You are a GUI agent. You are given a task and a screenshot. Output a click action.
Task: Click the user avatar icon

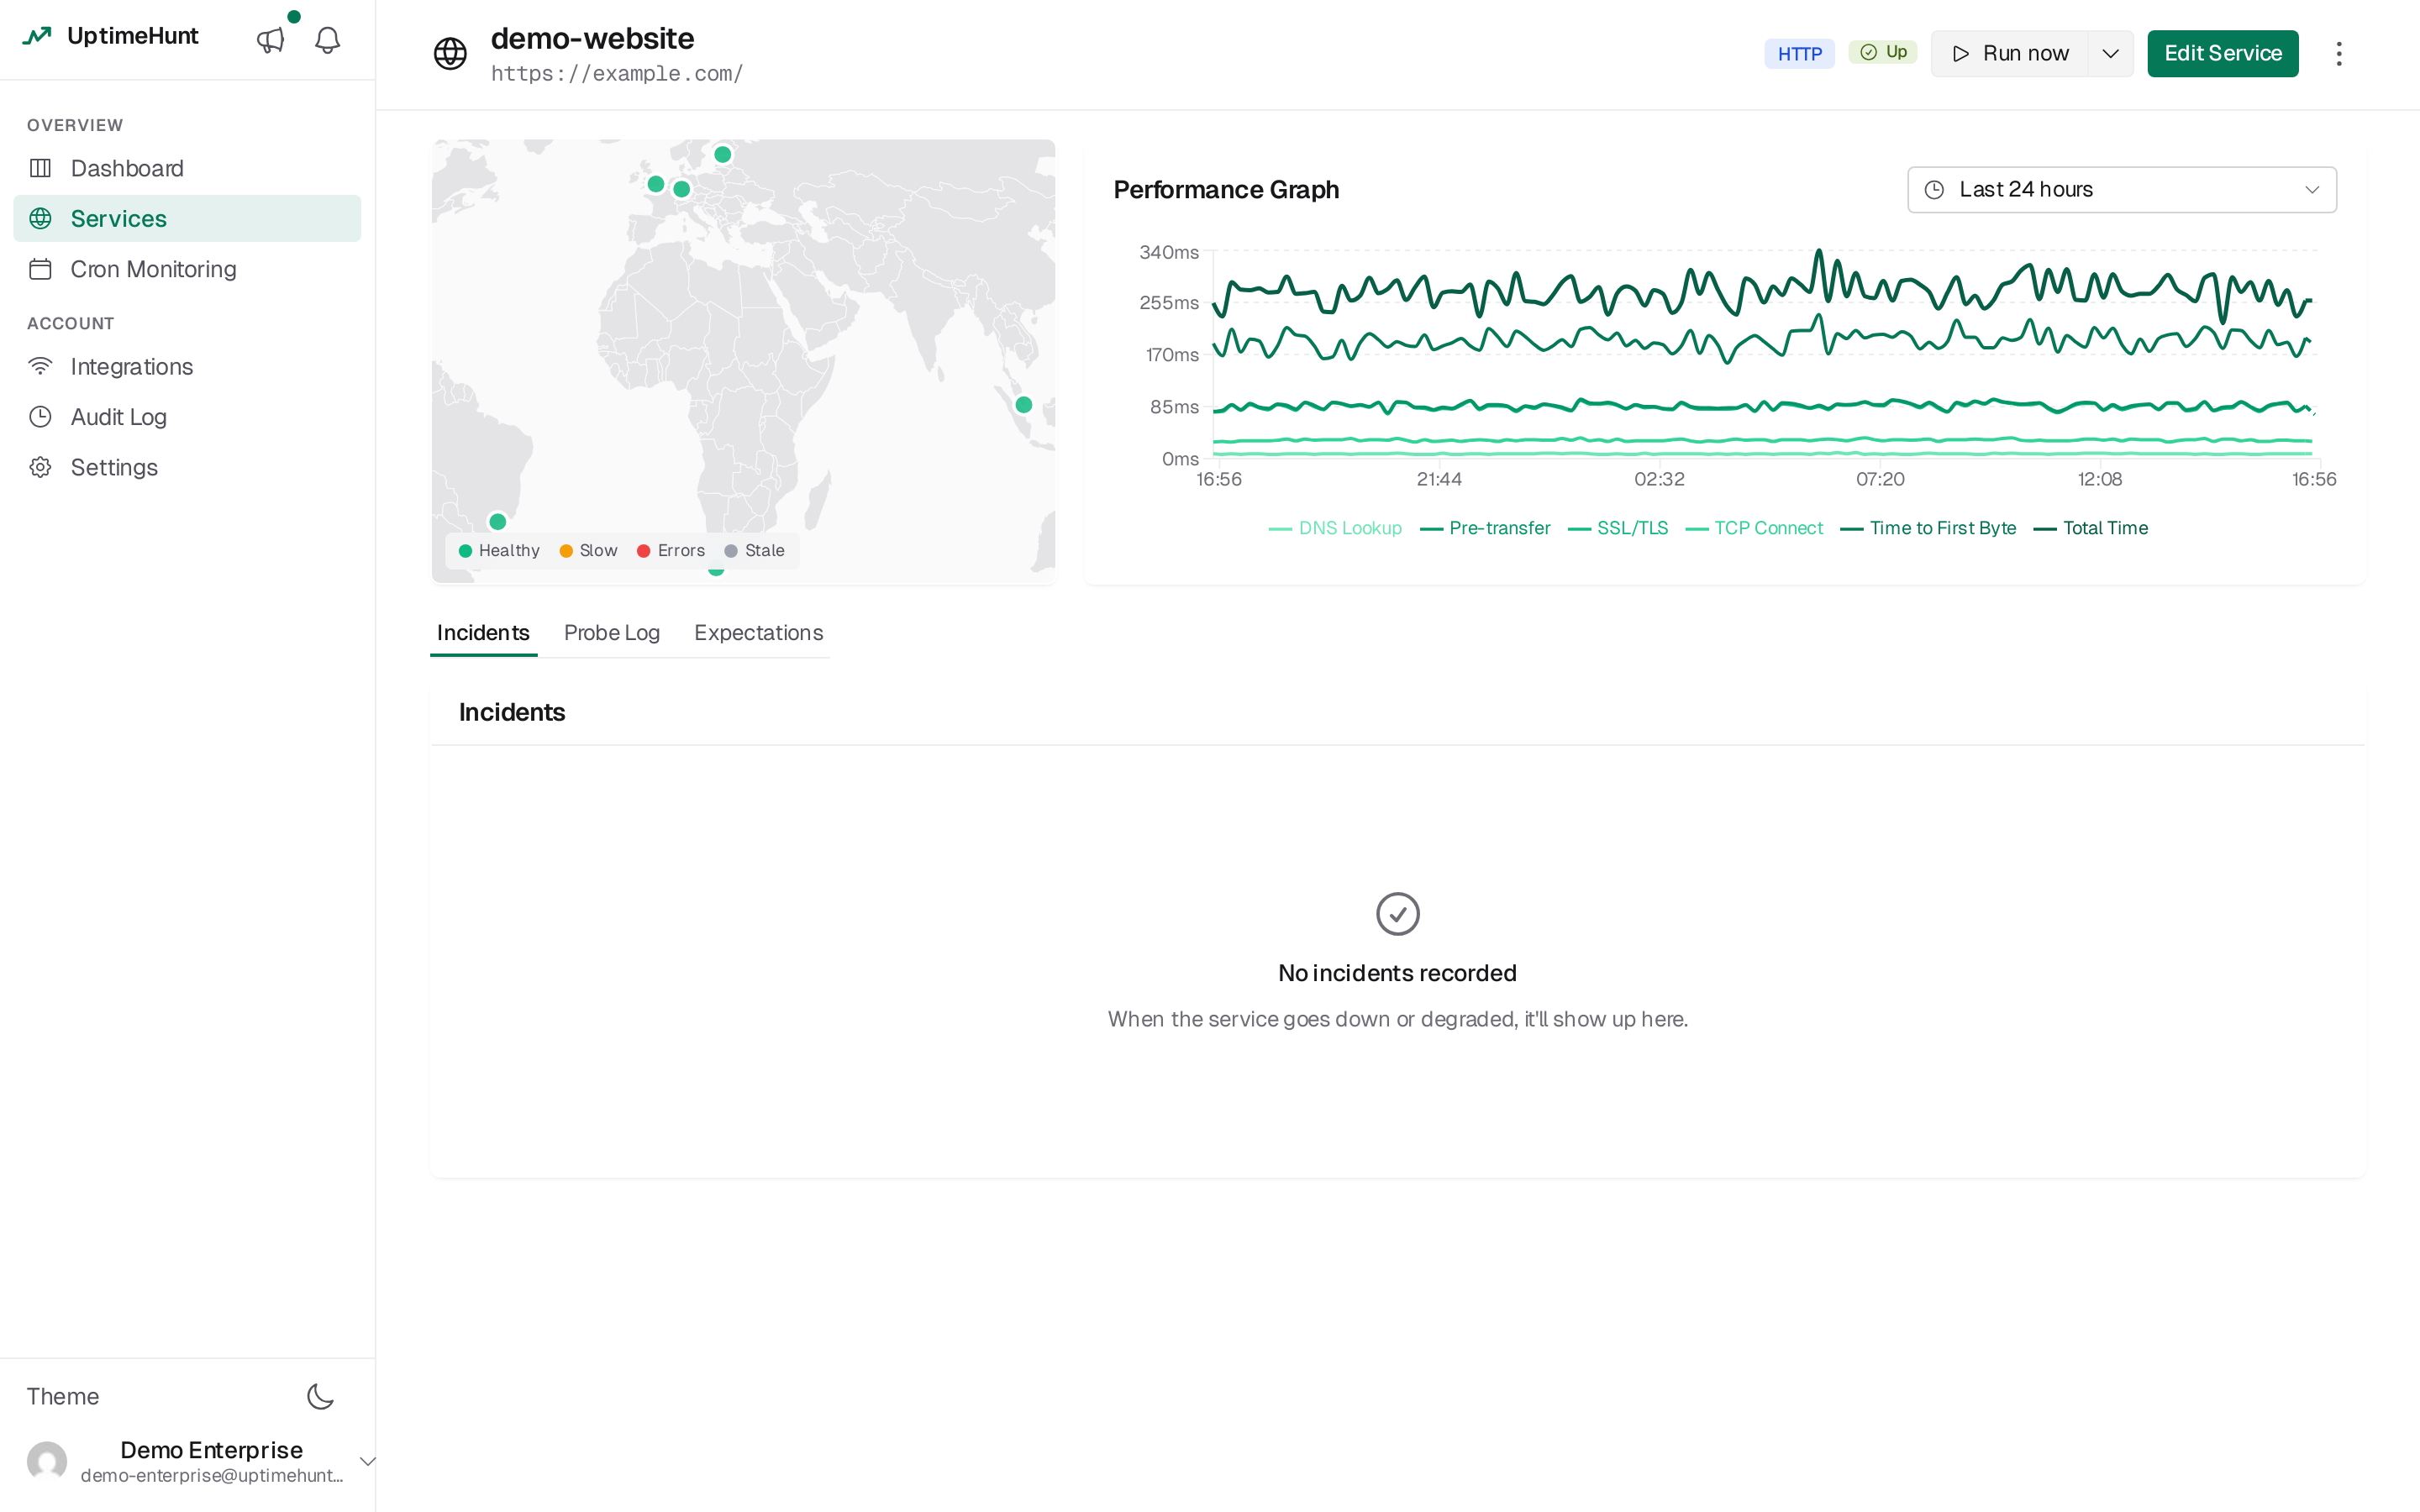pos(47,1460)
